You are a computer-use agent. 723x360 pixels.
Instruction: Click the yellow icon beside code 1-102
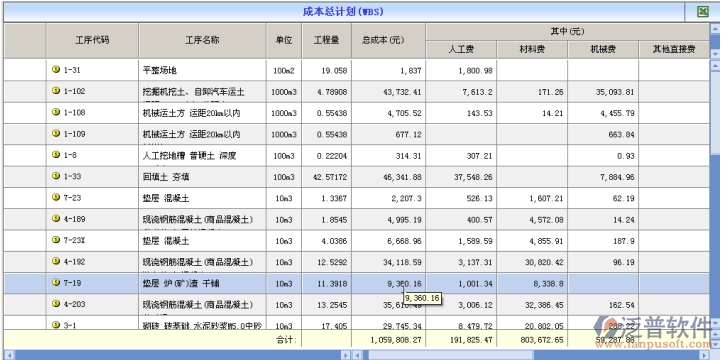[56, 91]
